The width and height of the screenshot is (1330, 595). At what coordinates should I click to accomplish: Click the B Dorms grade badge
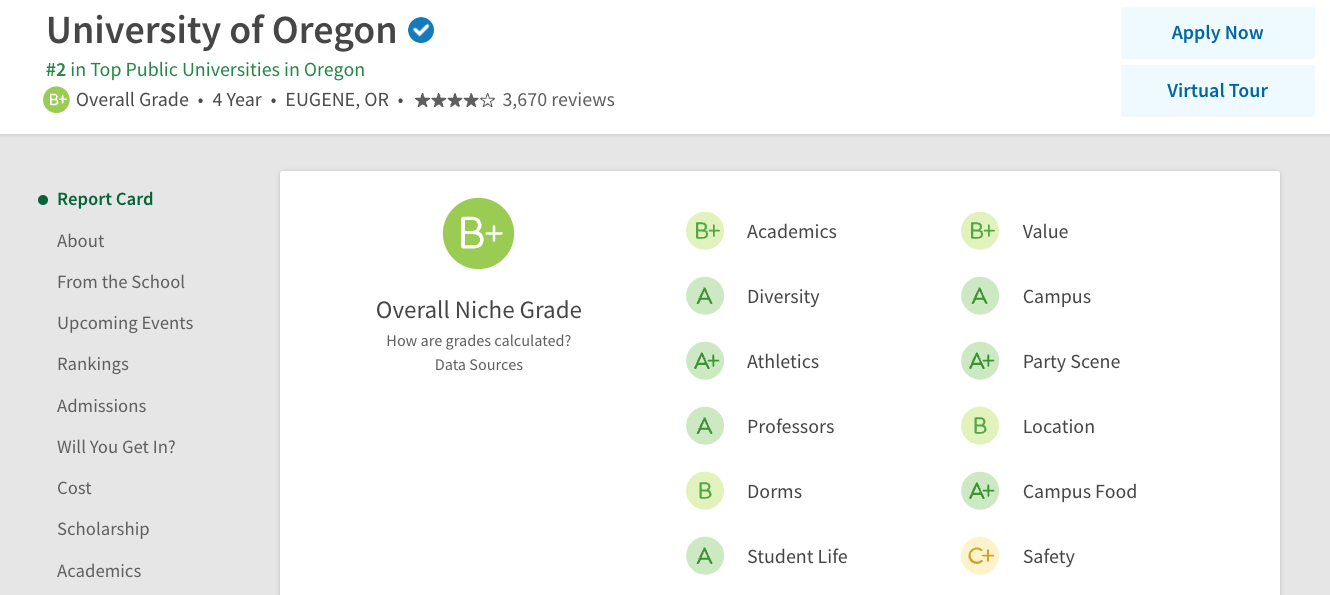click(705, 492)
